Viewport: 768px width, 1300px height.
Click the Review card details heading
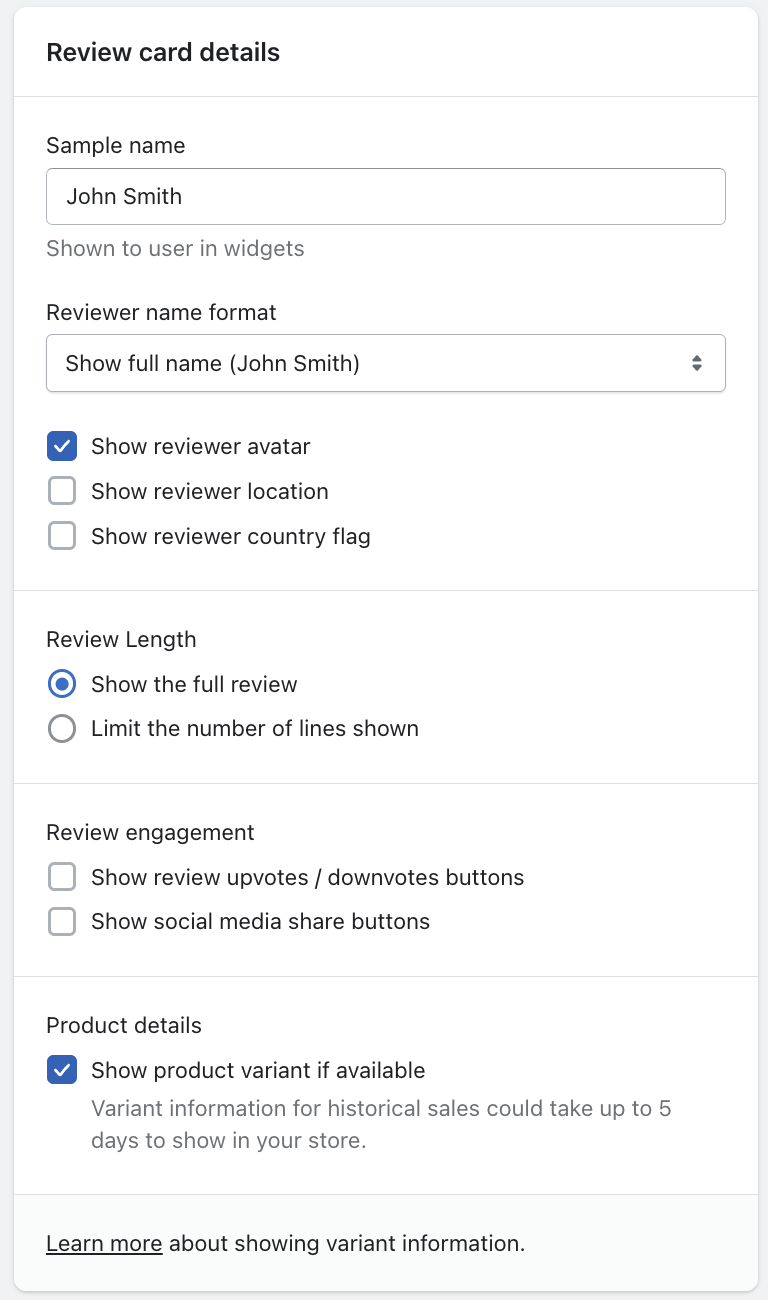point(163,53)
